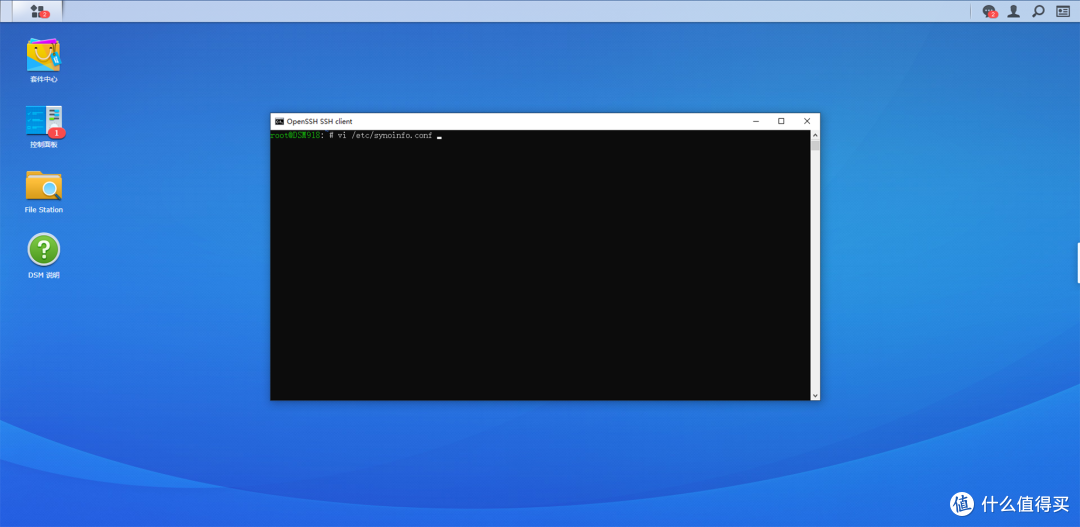Click the OpenSSH window title icon
The width and height of the screenshot is (1080, 527).
click(x=279, y=121)
